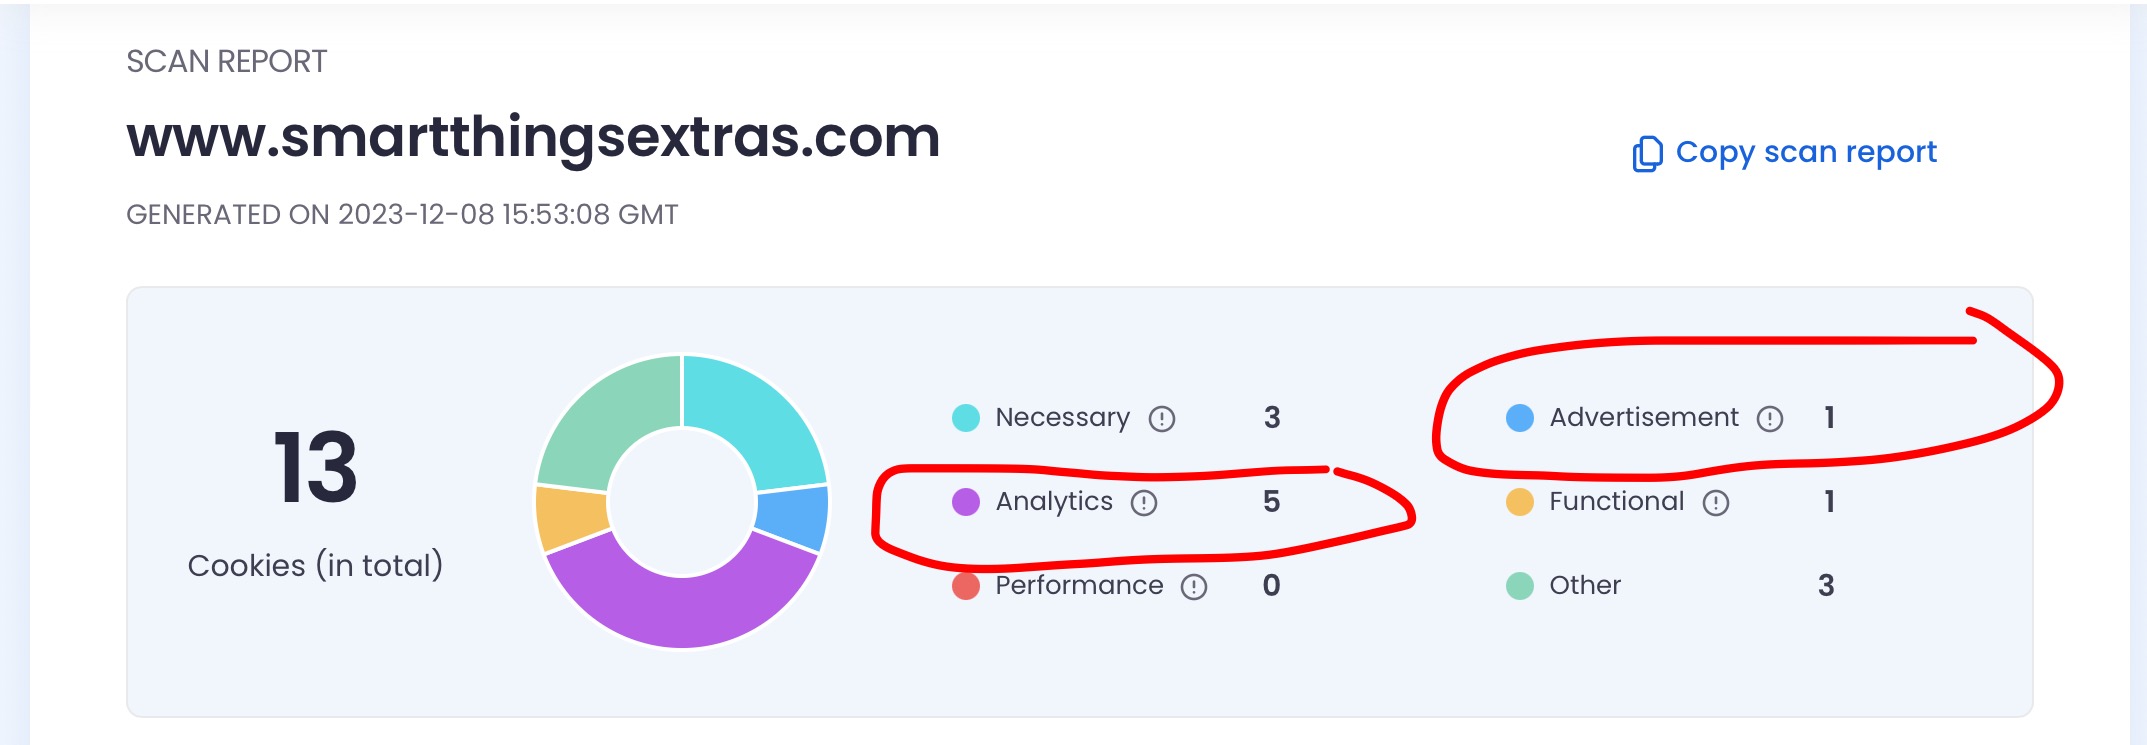The height and width of the screenshot is (745, 2147).
Task: Select the yellow Functional donut slice
Action: tap(570, 517)
